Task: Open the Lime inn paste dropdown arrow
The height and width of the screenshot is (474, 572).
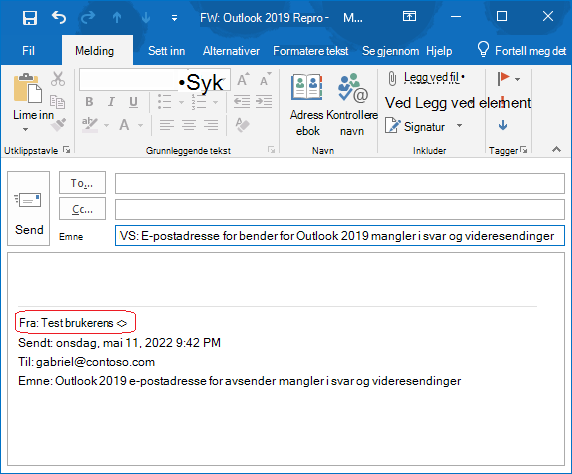Action: coord(25,130)
